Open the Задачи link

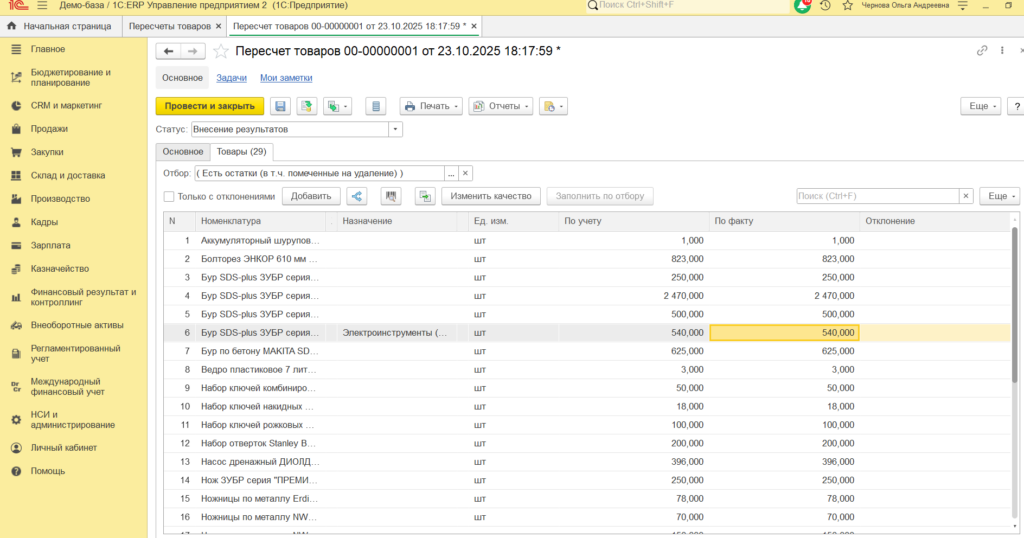point(231,78)
